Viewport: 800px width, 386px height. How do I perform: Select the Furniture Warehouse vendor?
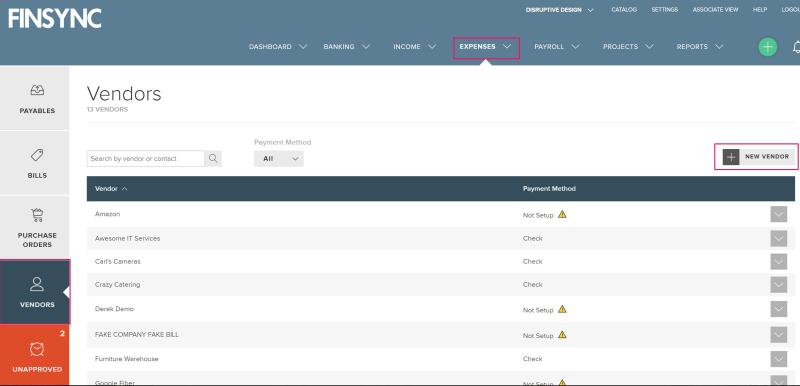click(127, 359)
